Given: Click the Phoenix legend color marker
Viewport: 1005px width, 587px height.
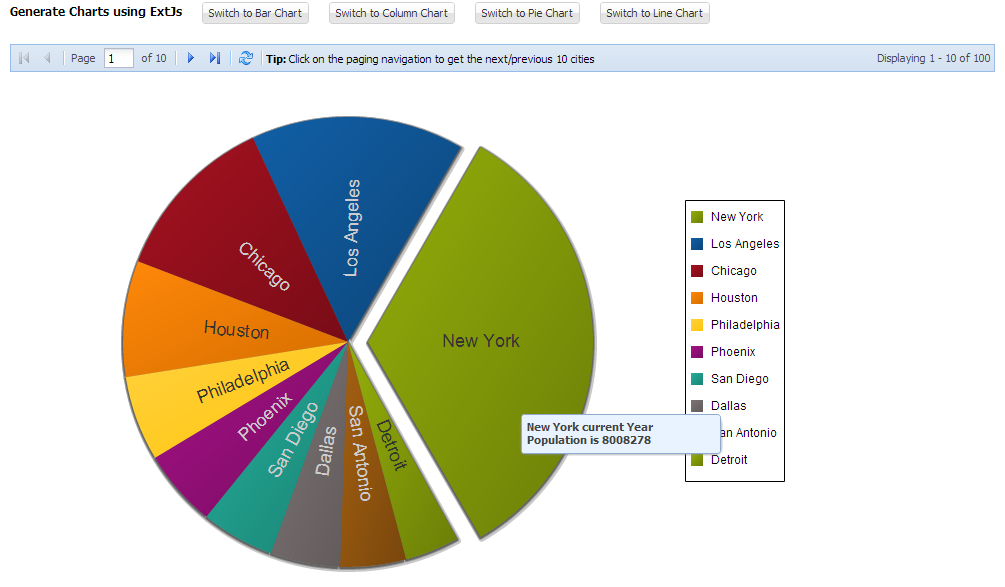Looking at the screenshot, I should tap(696, 351).
